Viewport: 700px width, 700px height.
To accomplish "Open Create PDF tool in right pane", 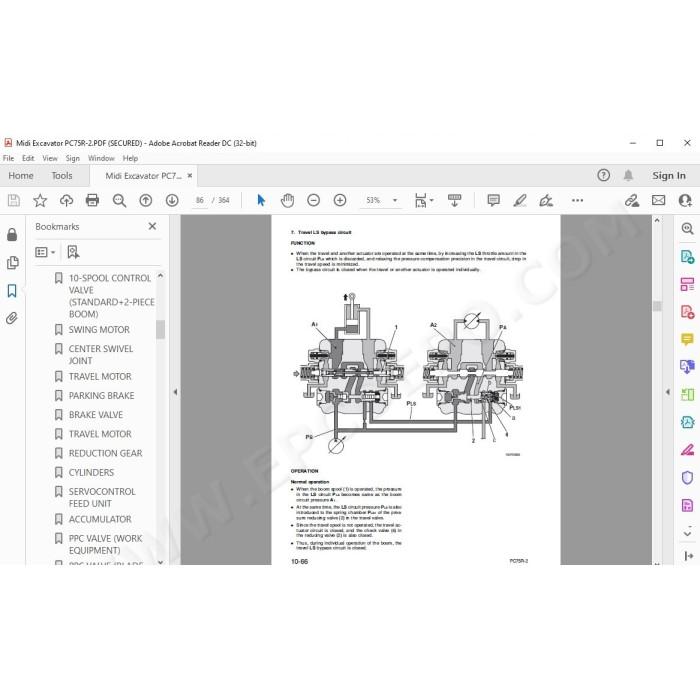I will (x=688, y=312).
